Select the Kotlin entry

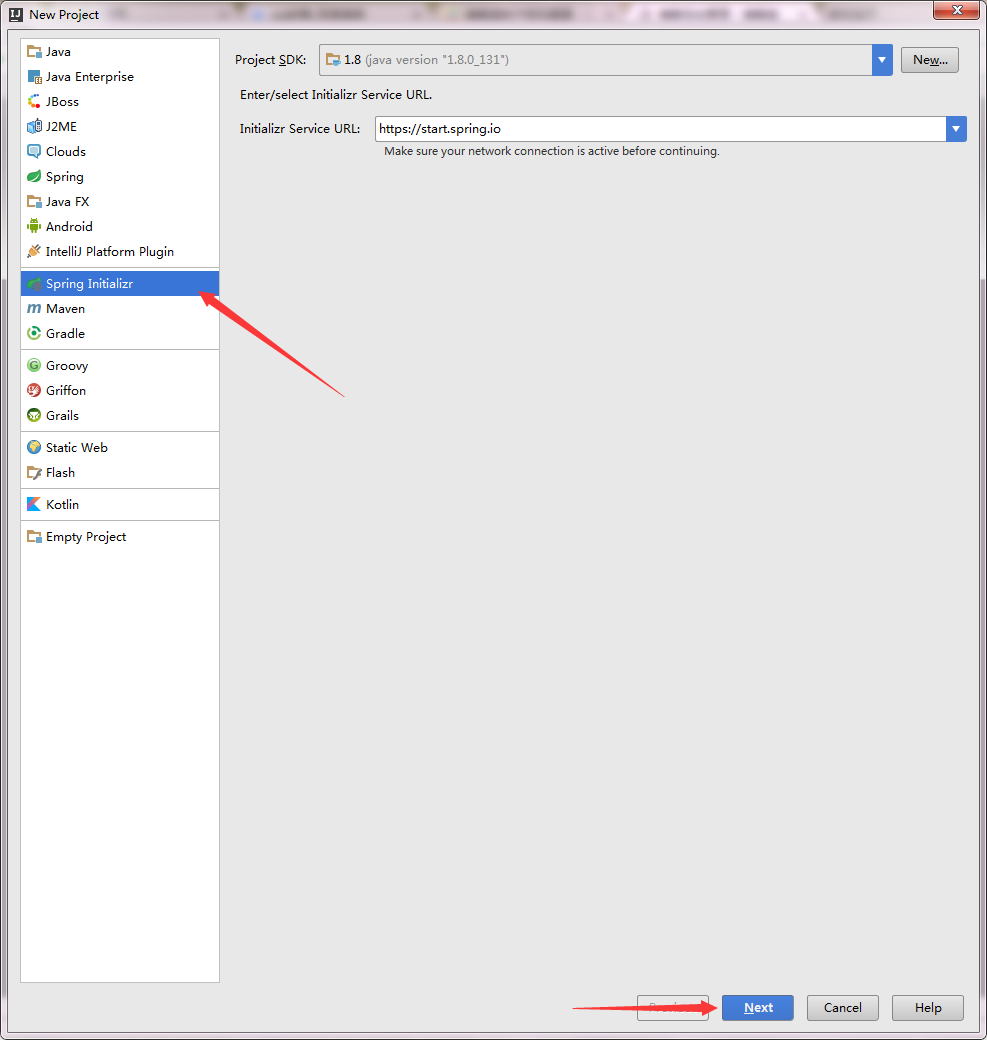click(x=120, y=505)
